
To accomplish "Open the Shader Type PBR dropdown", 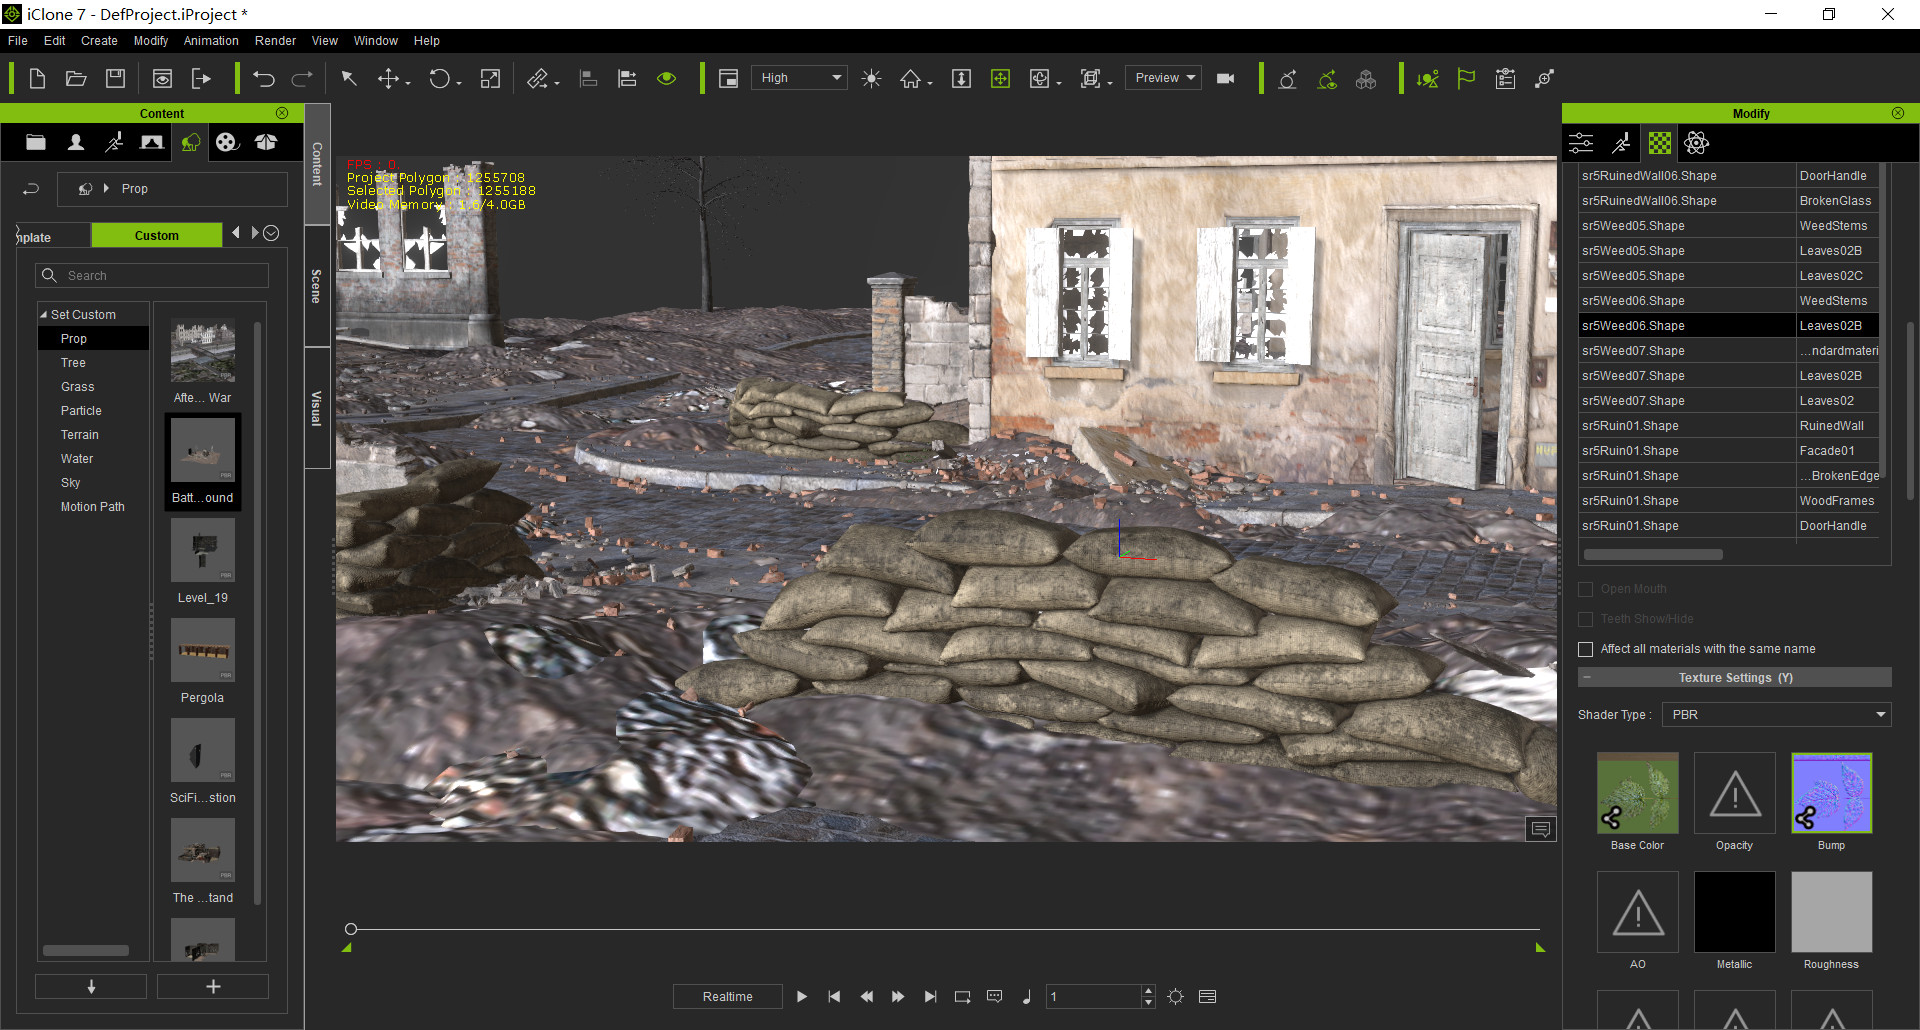I will click(x=1776, y=715).
